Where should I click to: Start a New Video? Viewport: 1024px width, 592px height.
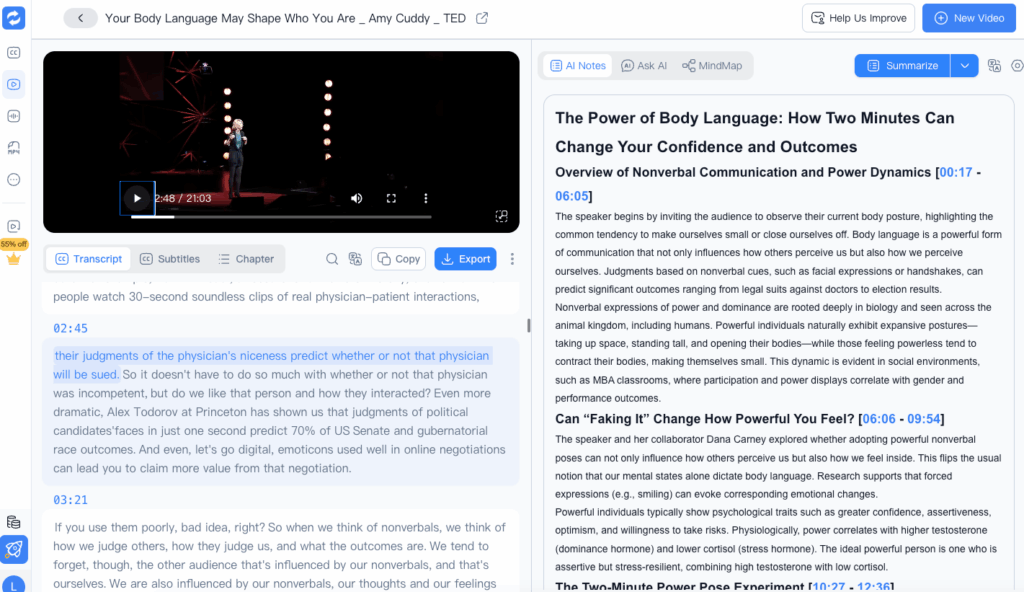tap(969, 18)
